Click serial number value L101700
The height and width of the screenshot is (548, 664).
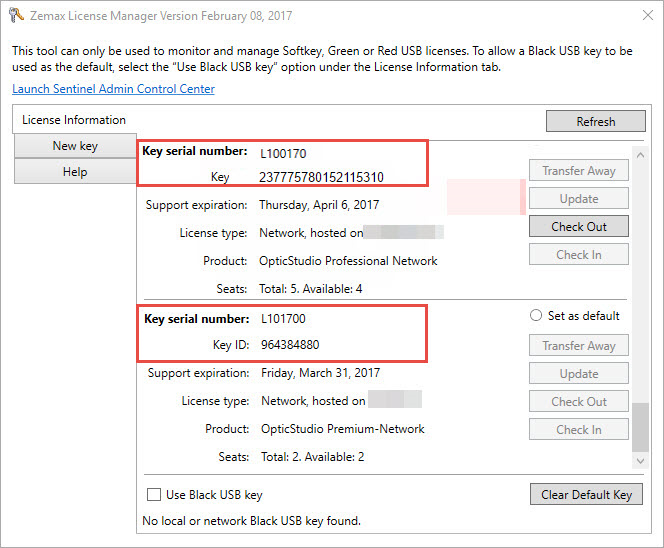pyautogui.click(x=283, y=318)
